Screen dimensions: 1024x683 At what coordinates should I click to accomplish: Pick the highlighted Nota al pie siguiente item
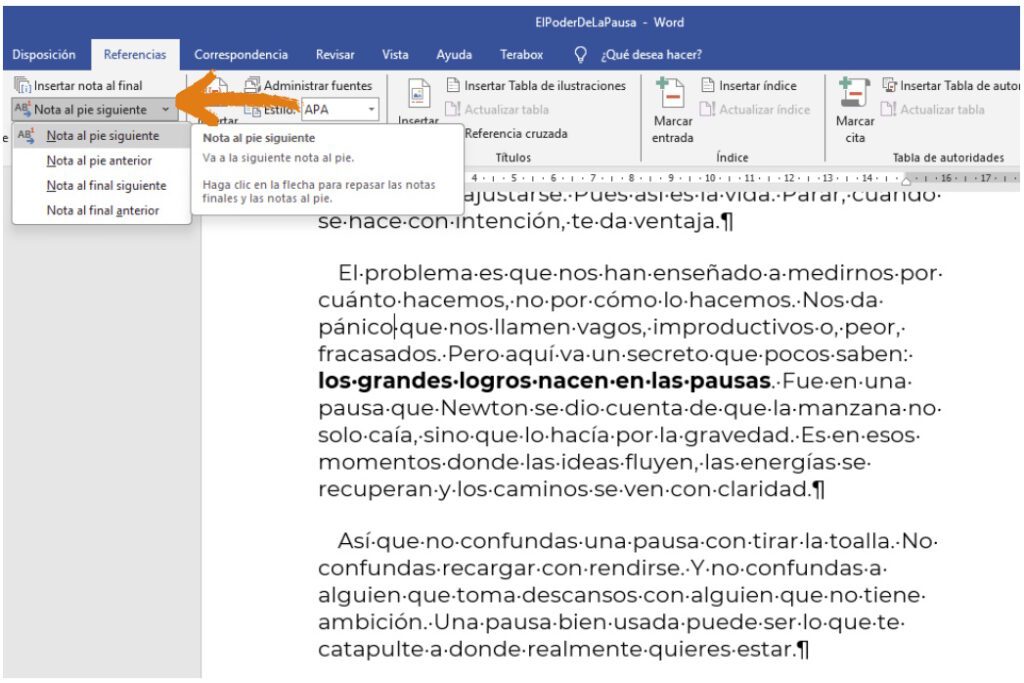pos(102,136)
